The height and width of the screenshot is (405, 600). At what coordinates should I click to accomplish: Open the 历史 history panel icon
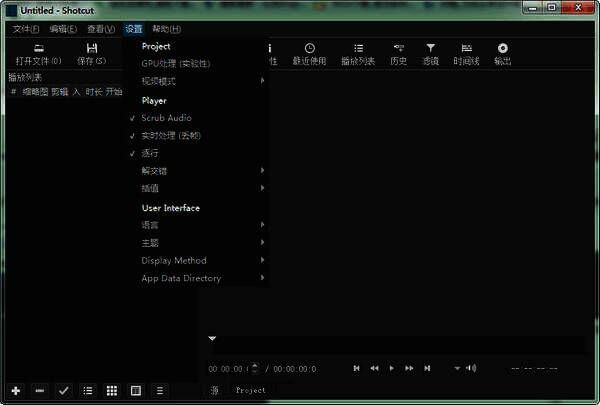tap(398, 54)
